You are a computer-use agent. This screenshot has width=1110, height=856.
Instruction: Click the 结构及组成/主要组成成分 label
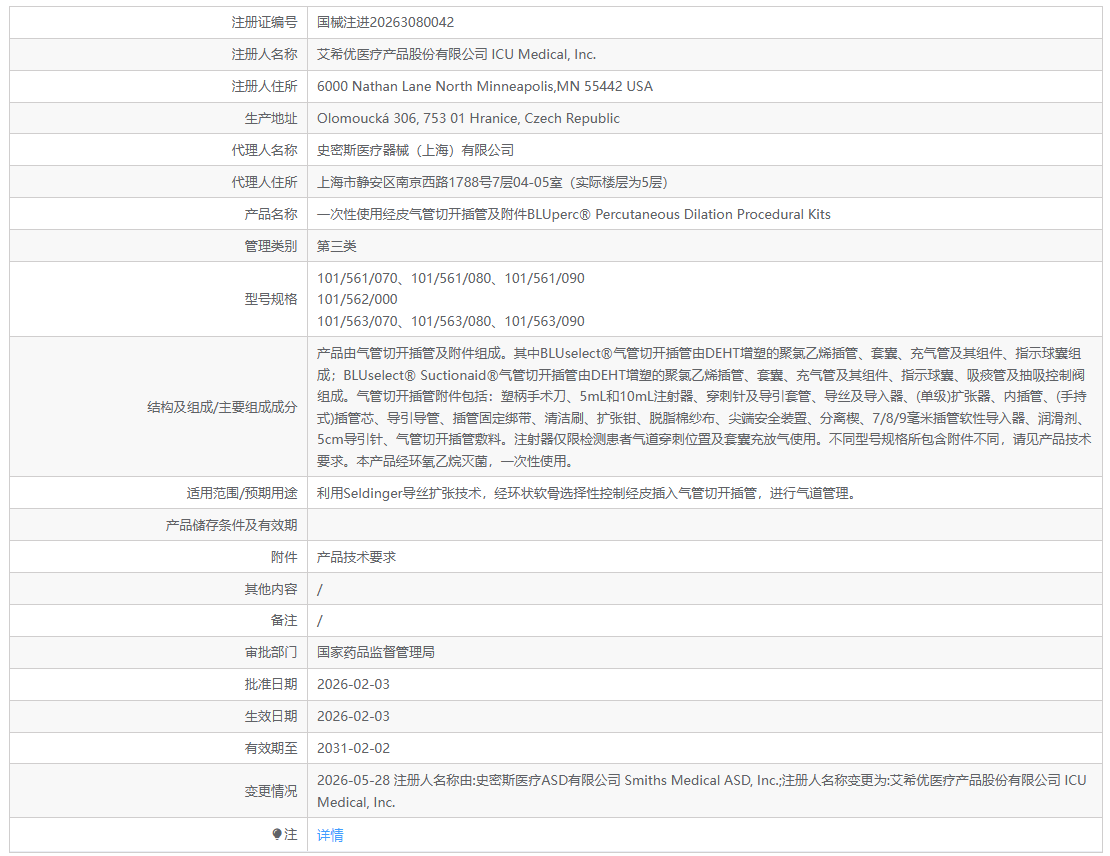(x=222, y=407)
